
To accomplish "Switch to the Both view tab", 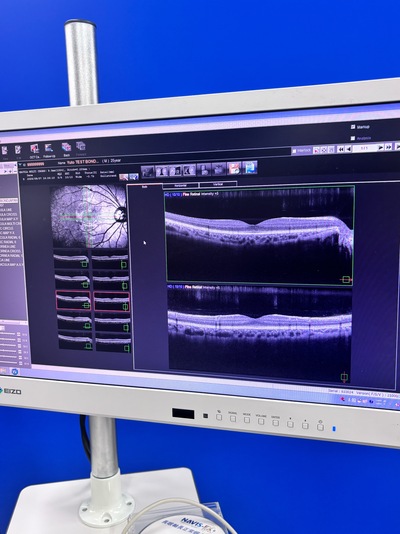I will (145, 187).
